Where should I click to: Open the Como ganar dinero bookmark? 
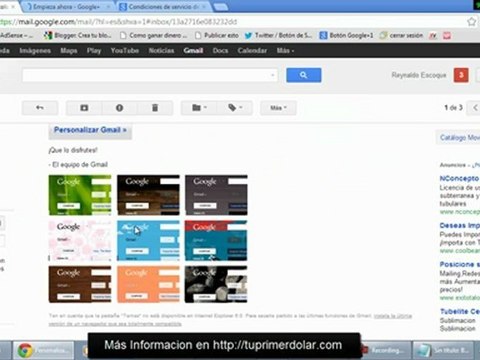154,35
